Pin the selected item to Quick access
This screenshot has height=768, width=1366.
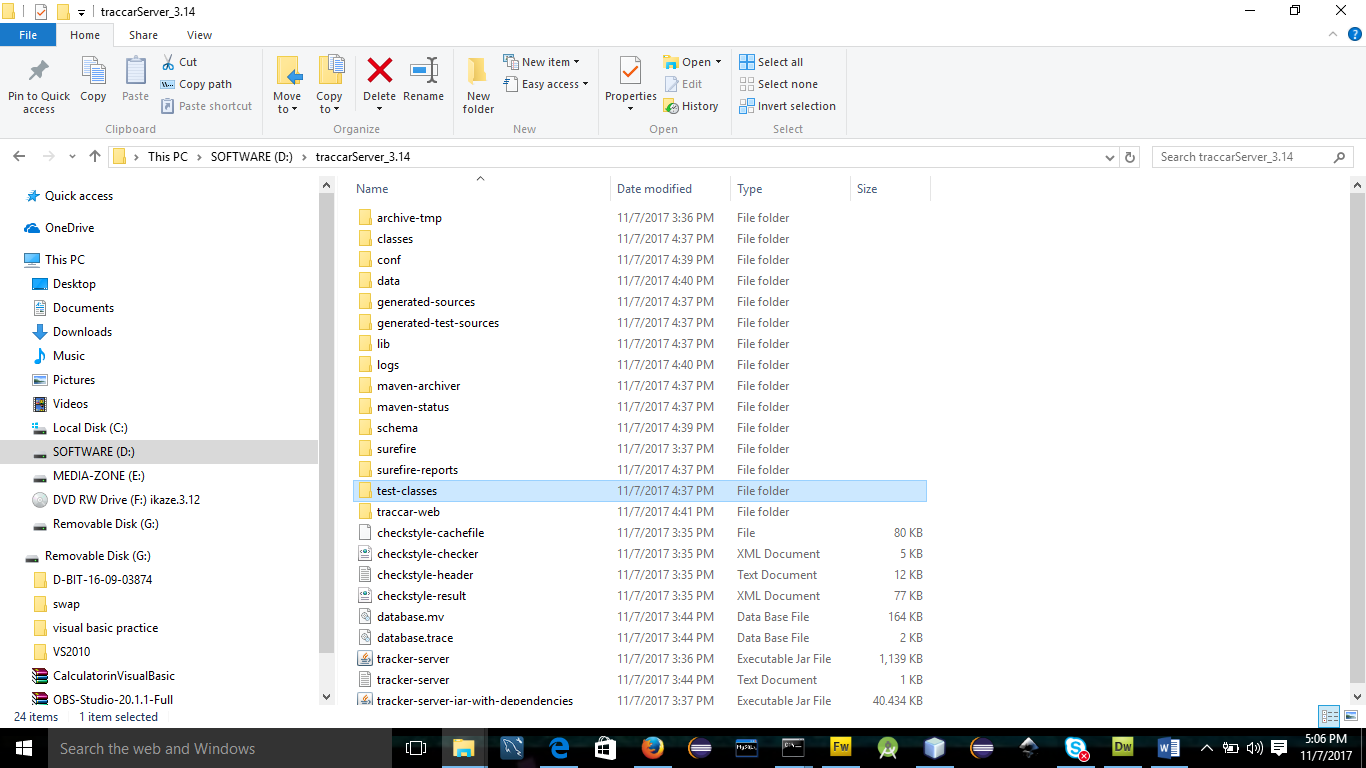tap(39, 85)
